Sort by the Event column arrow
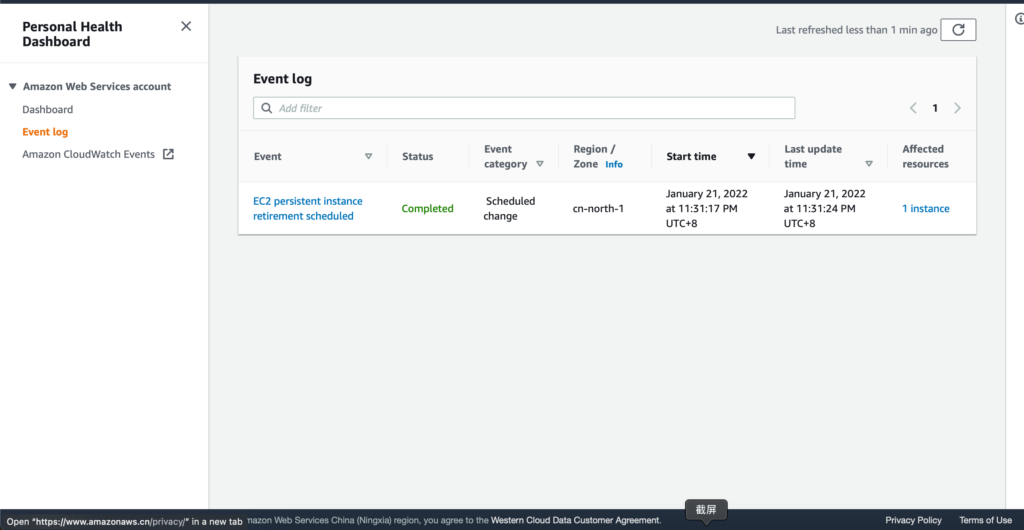 pos(368,157)
